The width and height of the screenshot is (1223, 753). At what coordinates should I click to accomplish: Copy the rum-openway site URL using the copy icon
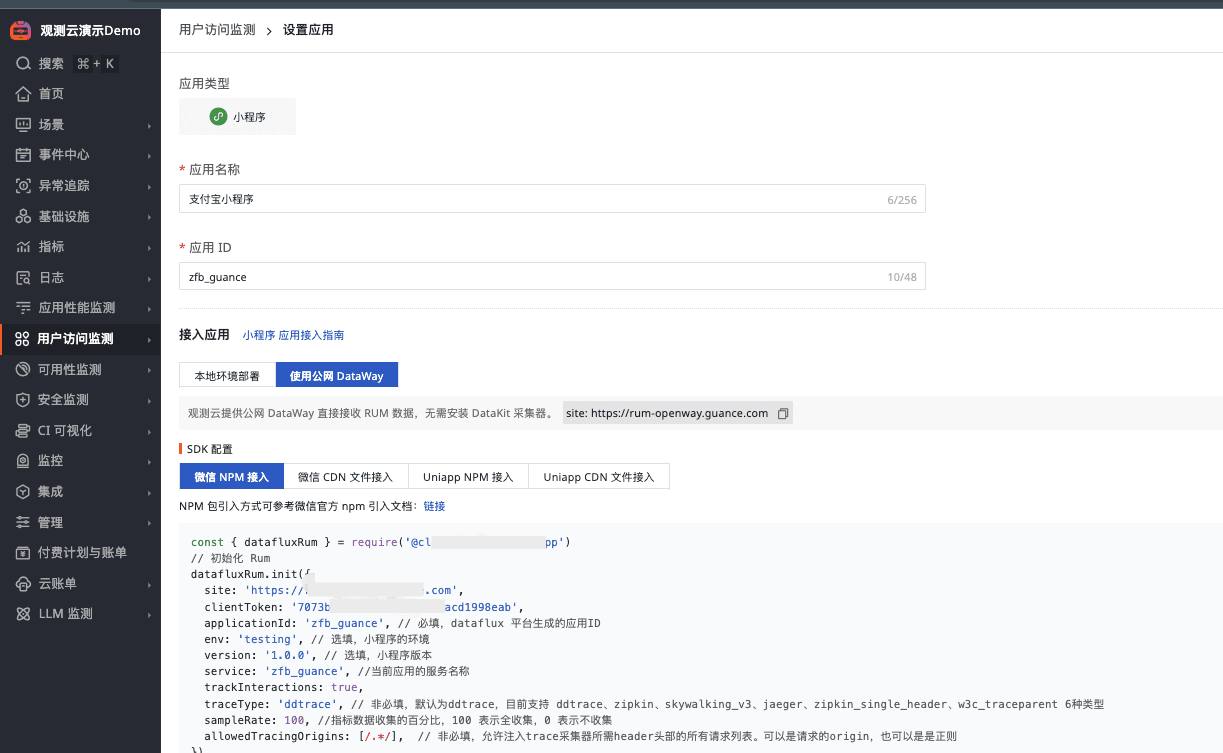pyautogui.click(x=783, y=413)
